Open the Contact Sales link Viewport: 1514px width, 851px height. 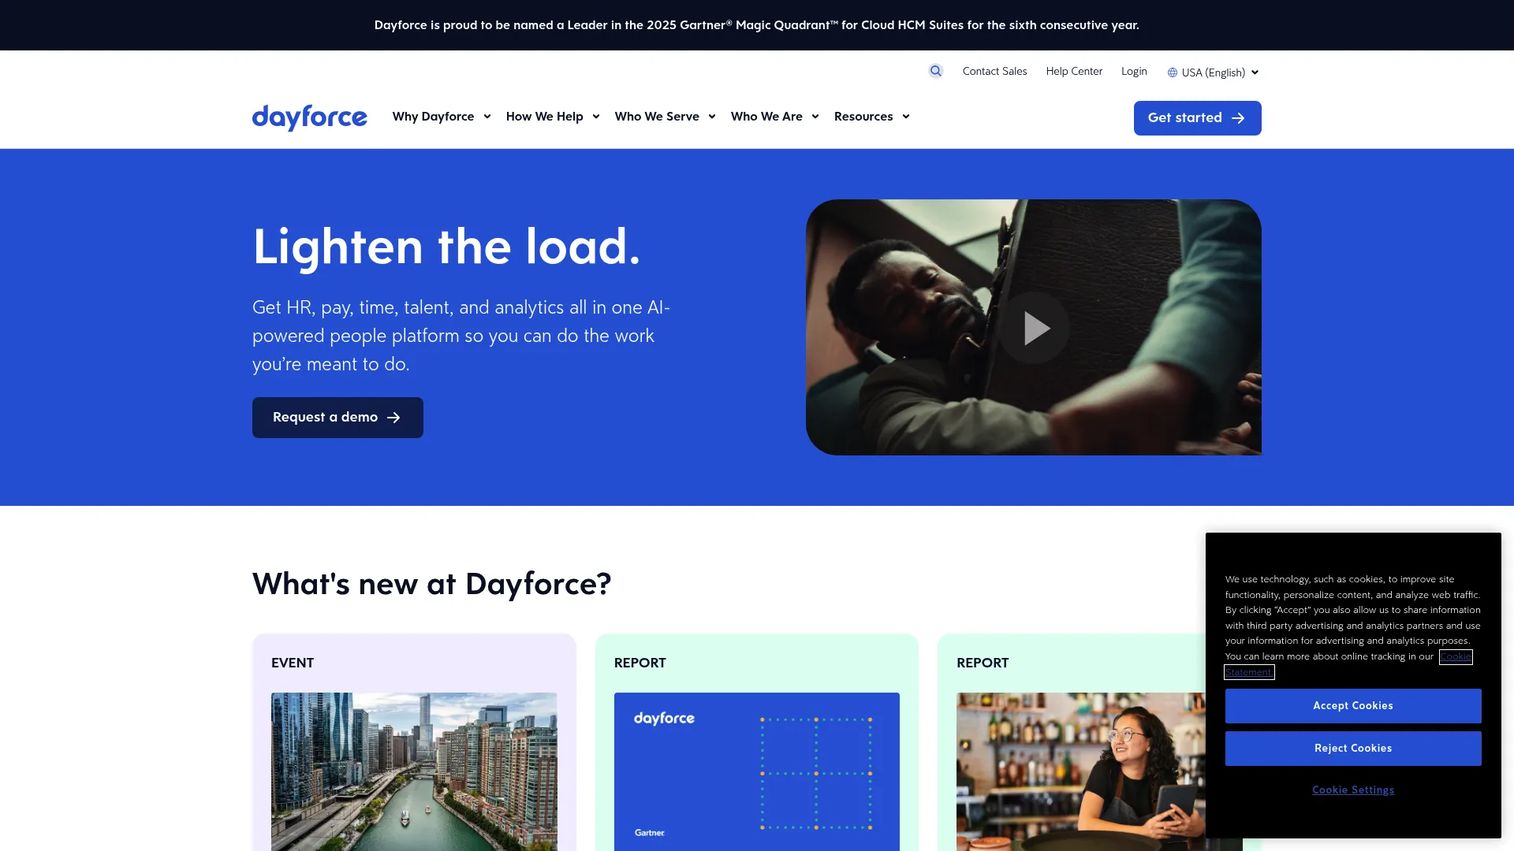(995, 71)
